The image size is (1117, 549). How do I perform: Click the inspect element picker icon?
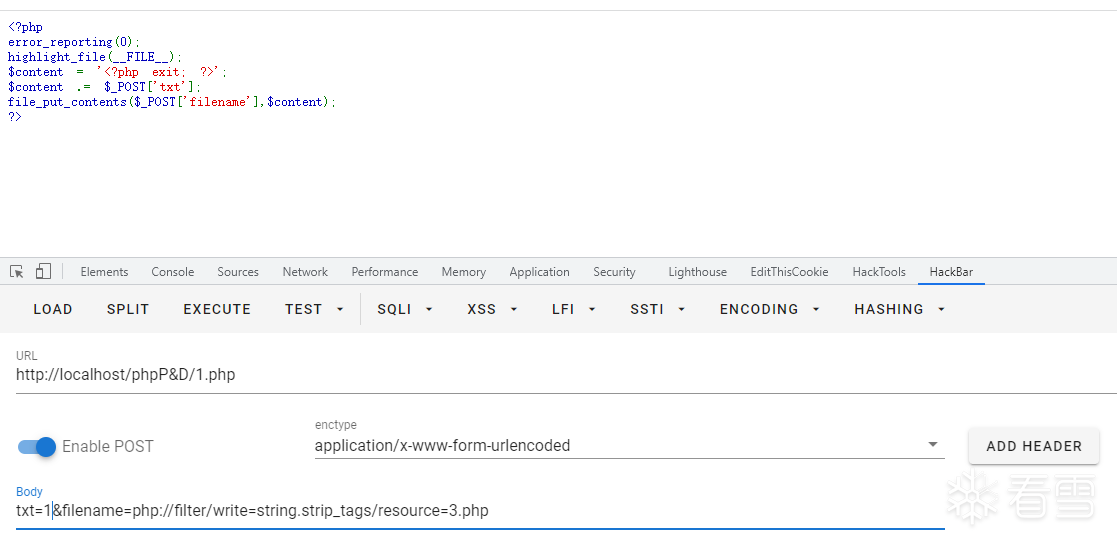pos(17,272)
